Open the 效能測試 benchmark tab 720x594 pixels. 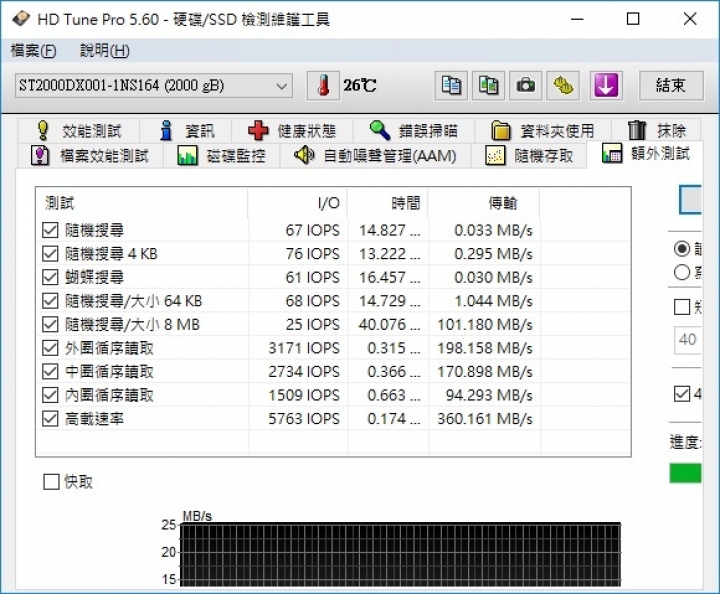[x=79, y=131]
